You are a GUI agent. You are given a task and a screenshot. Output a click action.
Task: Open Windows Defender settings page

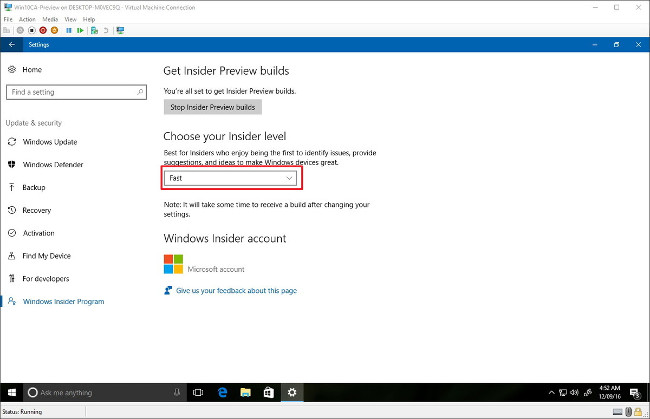(x=53, y=165)
